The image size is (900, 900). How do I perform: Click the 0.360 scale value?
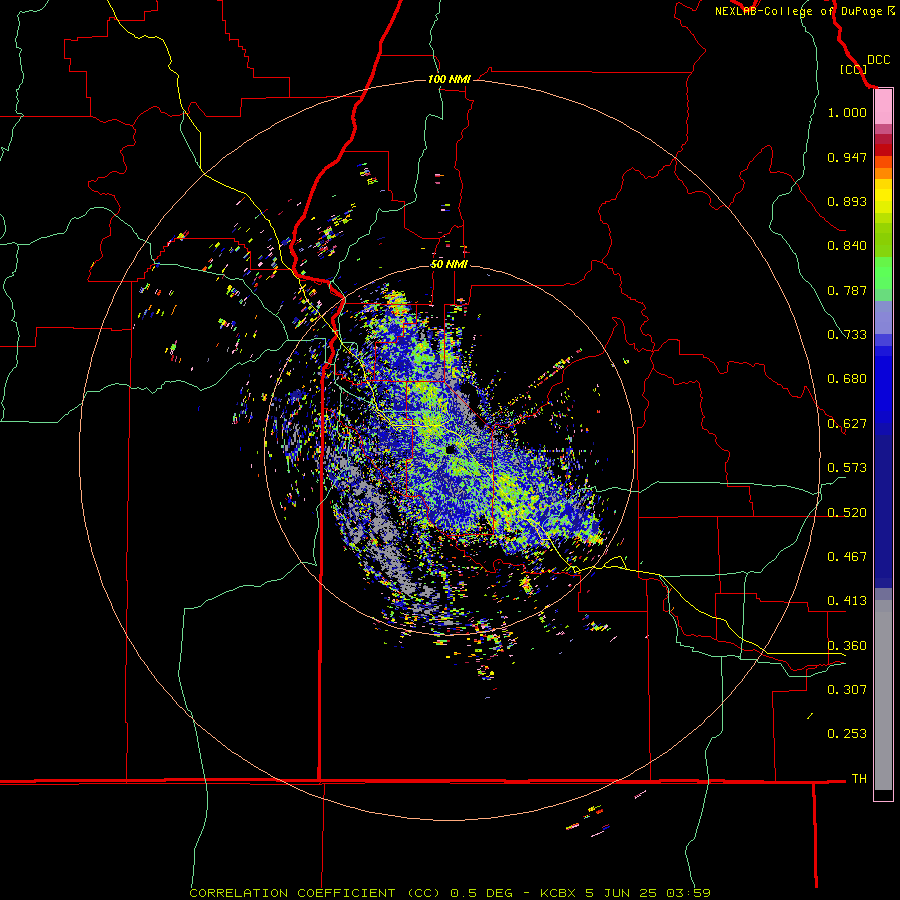pyautogui.click(x=847, y=646)
